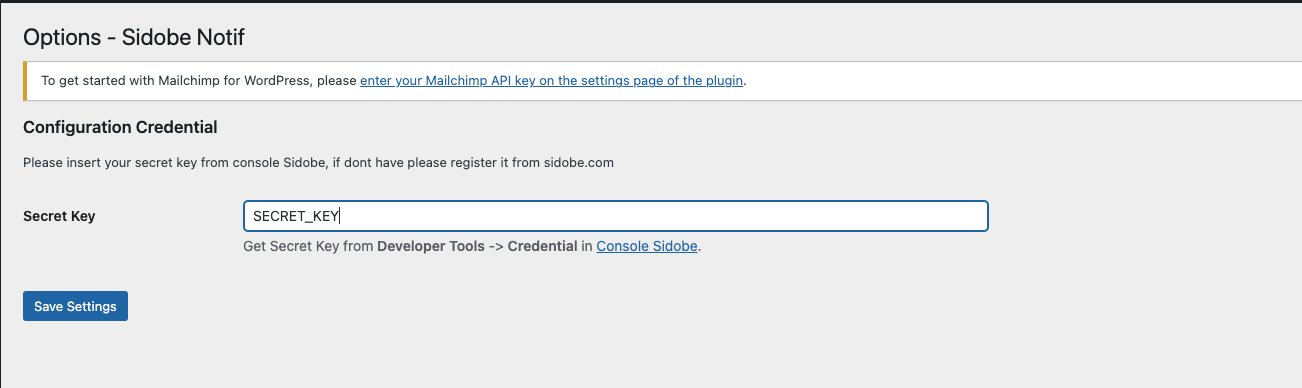The height and width of the screenshot is (388, 1302).
Task: Click the yellow left border of Mailchimp notice
Action: [25, 81]
